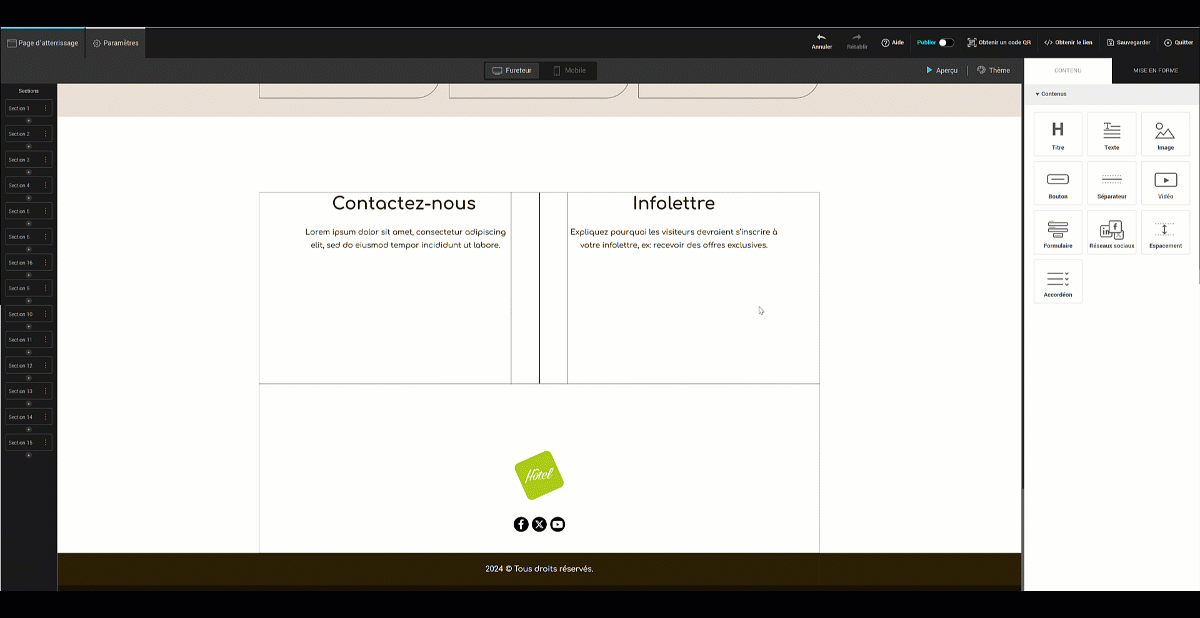Click plus button below Section 3
The image size is (1200, 618).
pos(28,172)
